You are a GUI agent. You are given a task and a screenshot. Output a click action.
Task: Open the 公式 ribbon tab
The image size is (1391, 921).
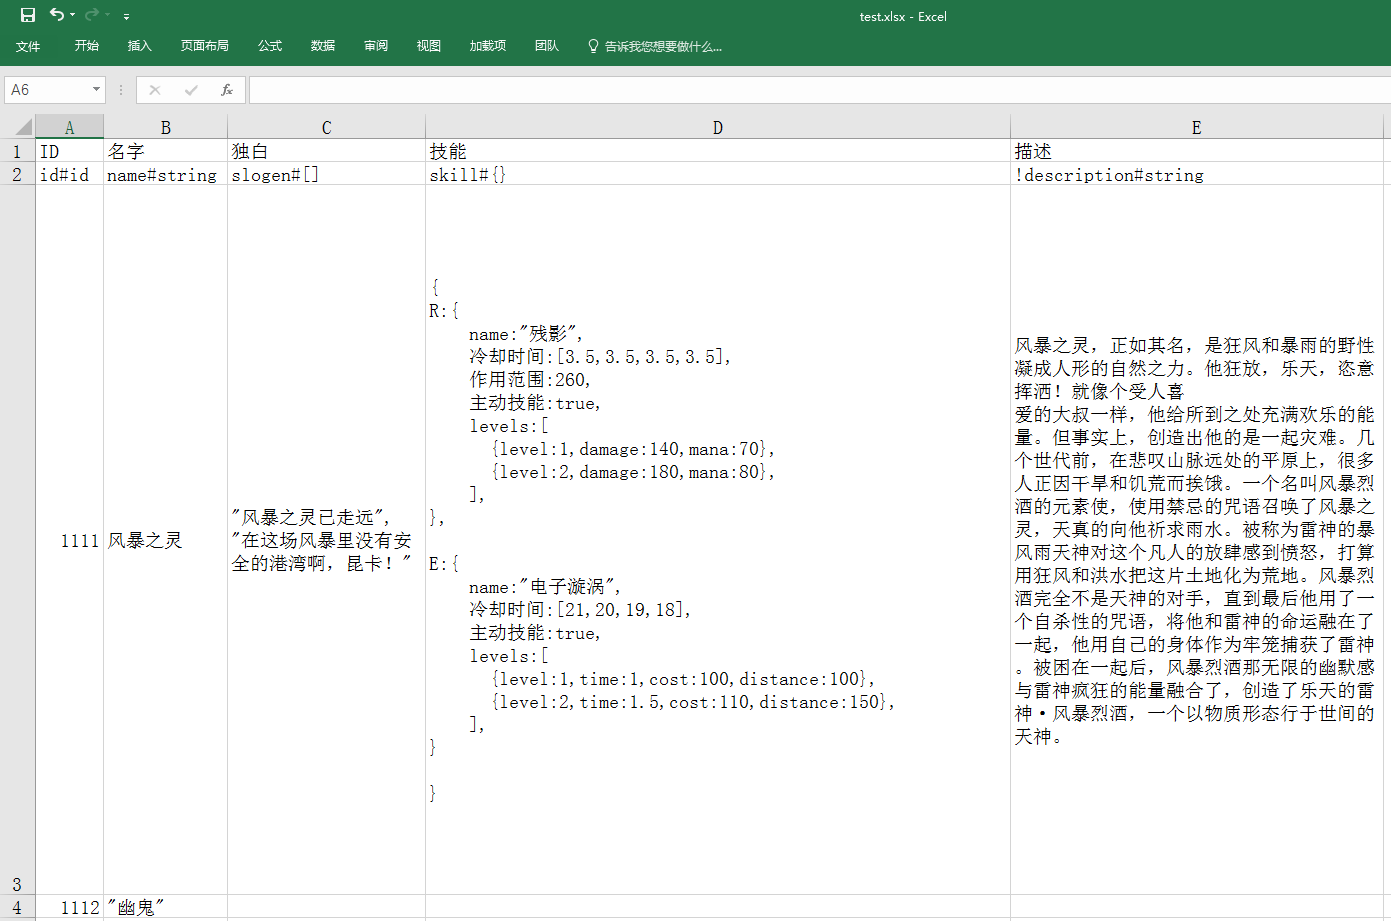(270, 46)
